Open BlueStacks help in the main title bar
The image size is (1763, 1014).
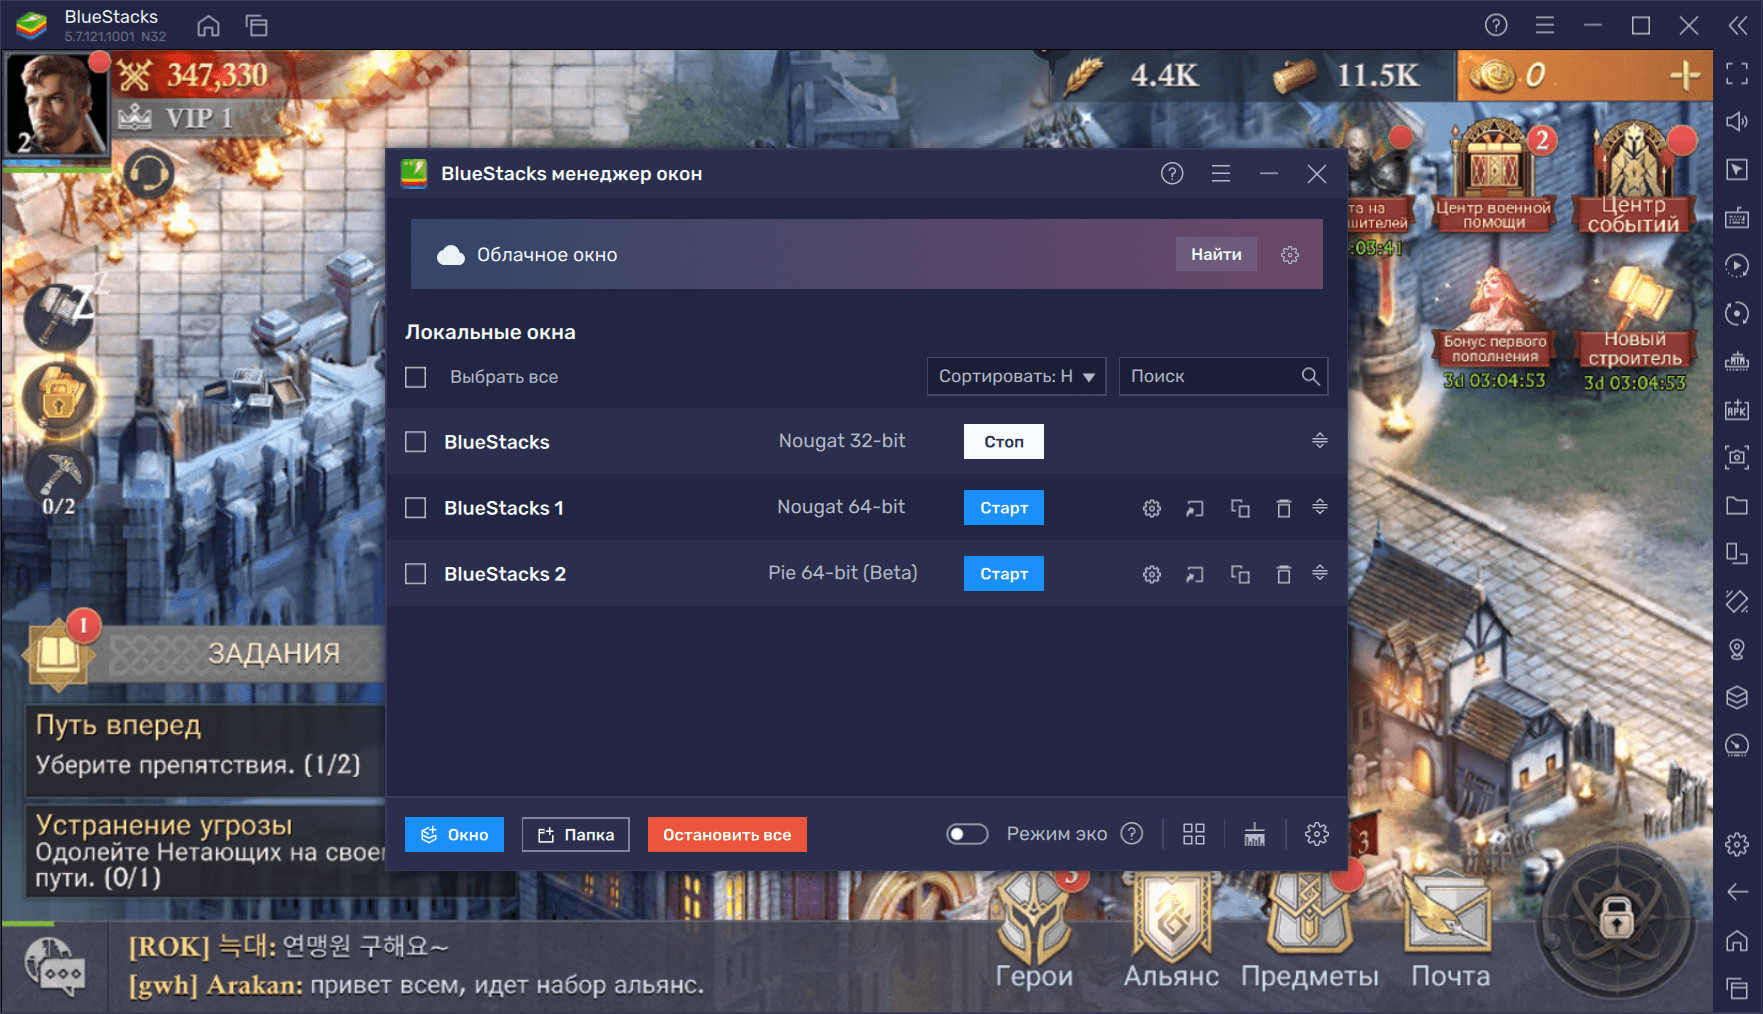[1496, 25]
